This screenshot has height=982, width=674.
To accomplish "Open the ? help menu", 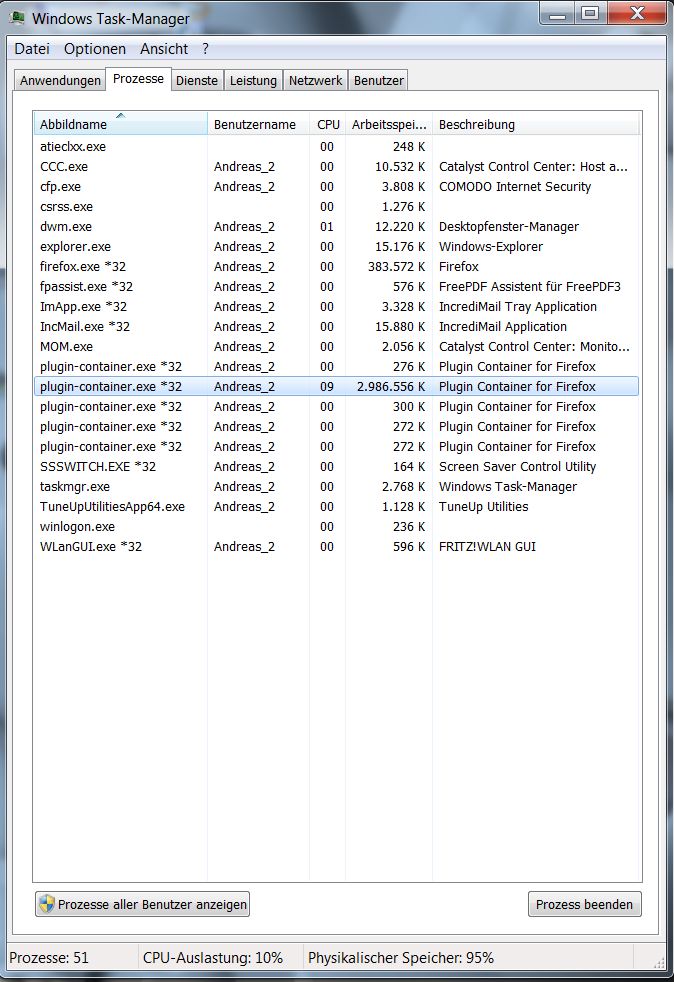I will 205,49.
